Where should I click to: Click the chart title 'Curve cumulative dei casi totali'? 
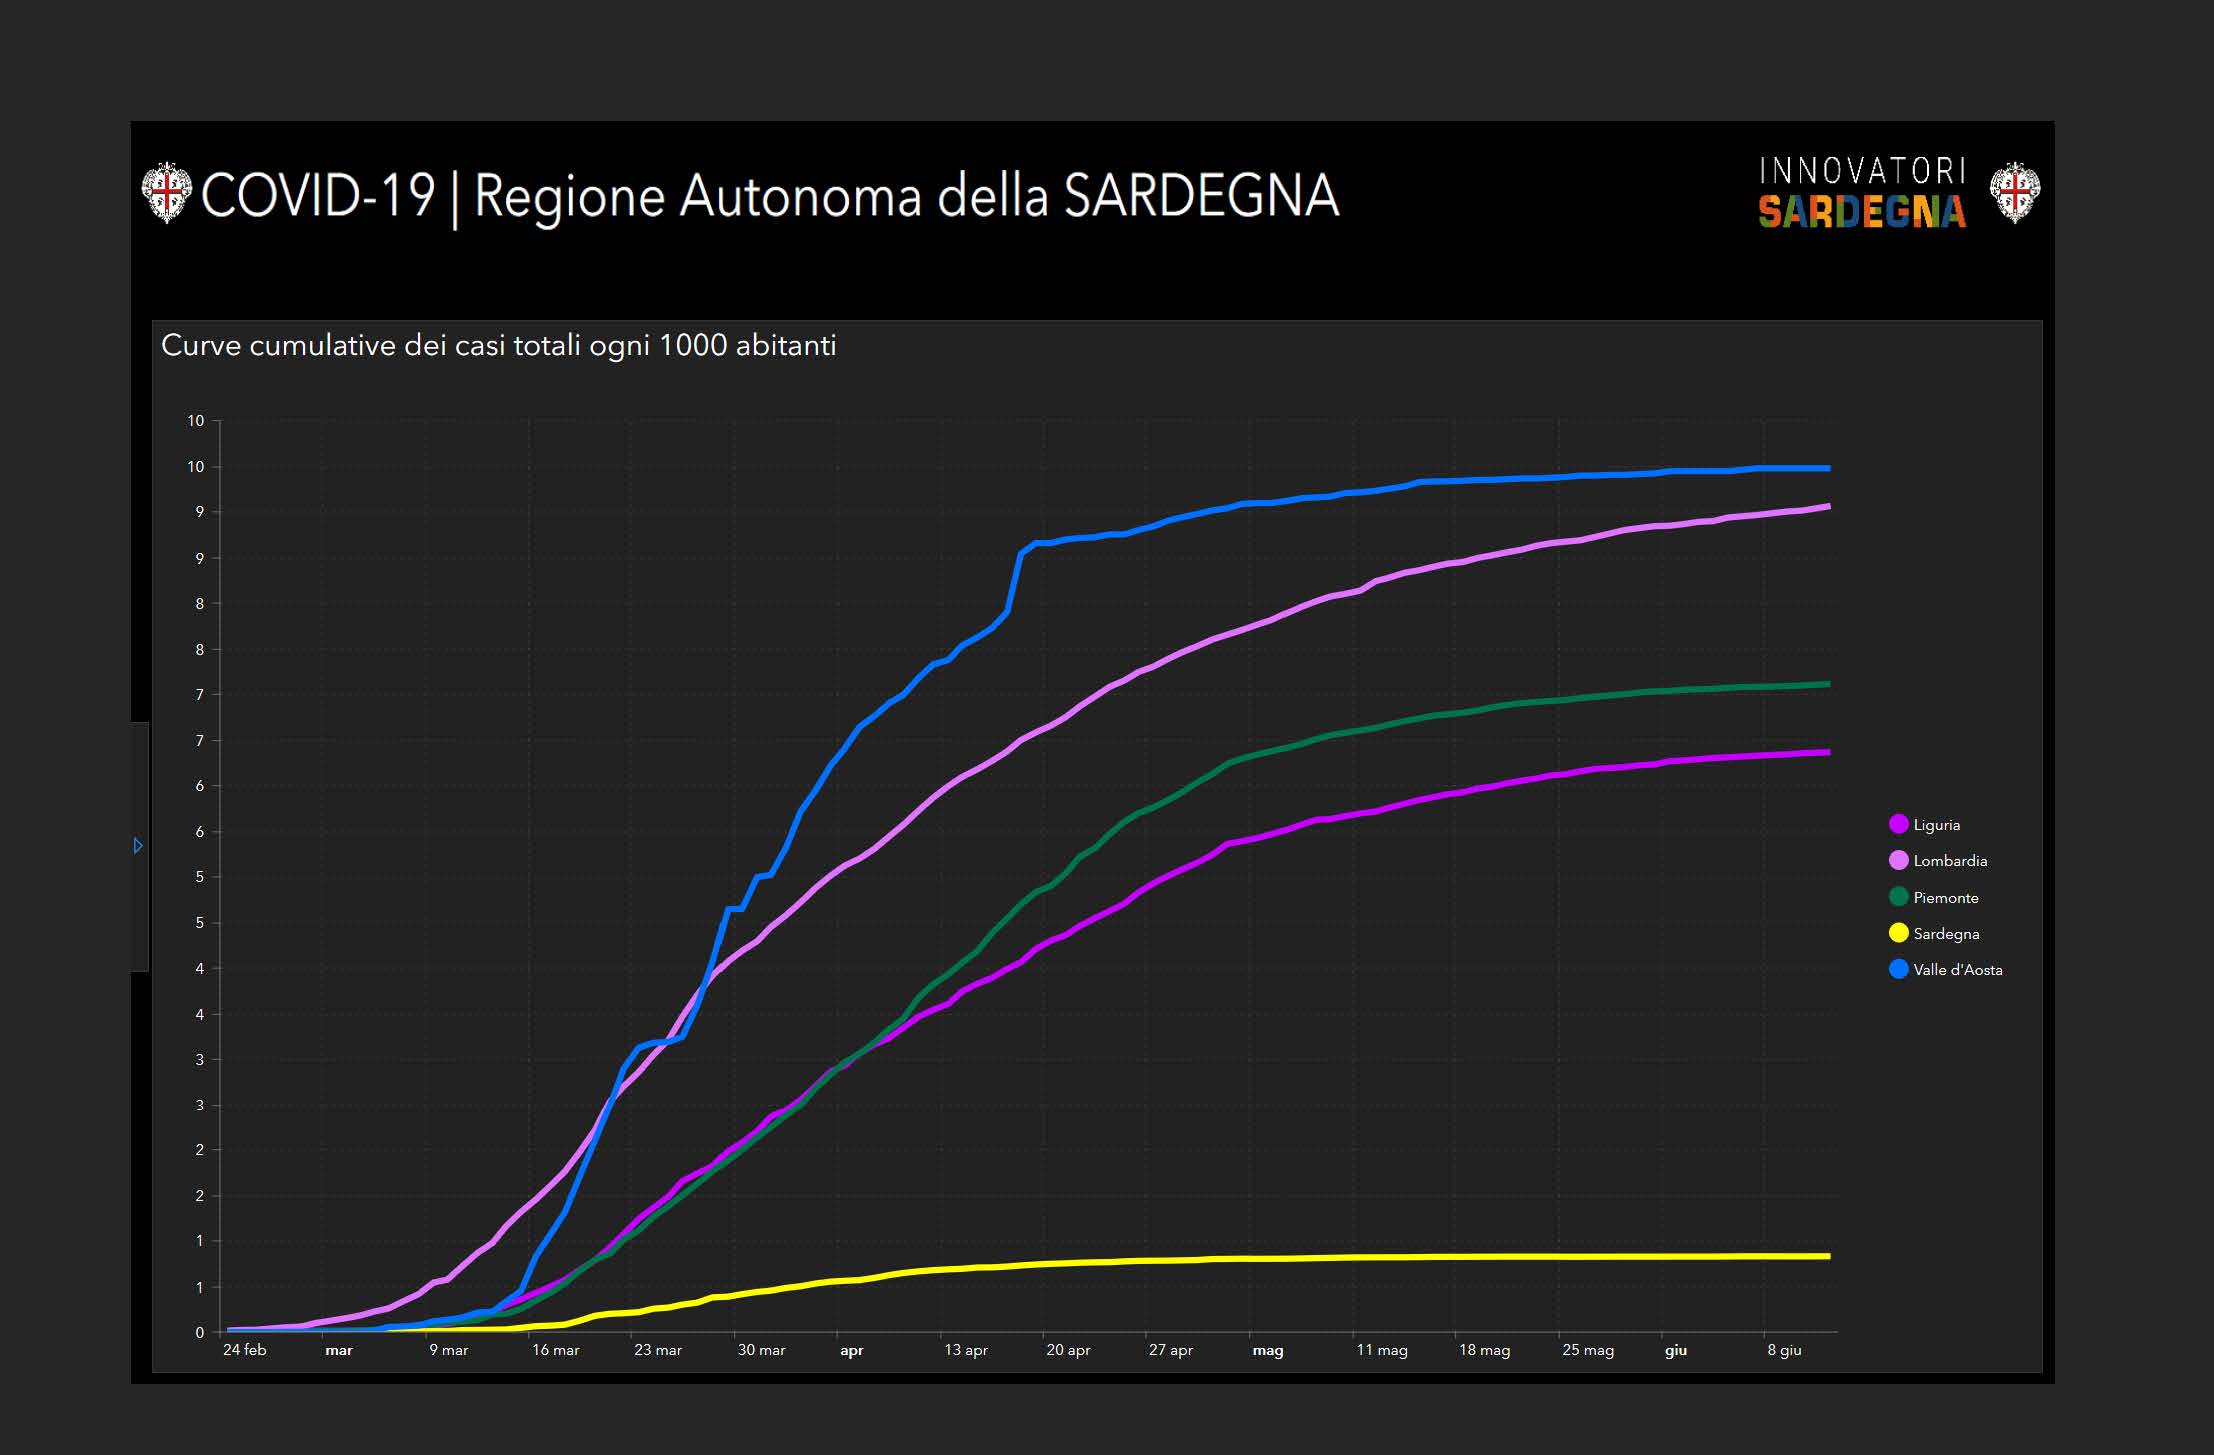(498, 346)
